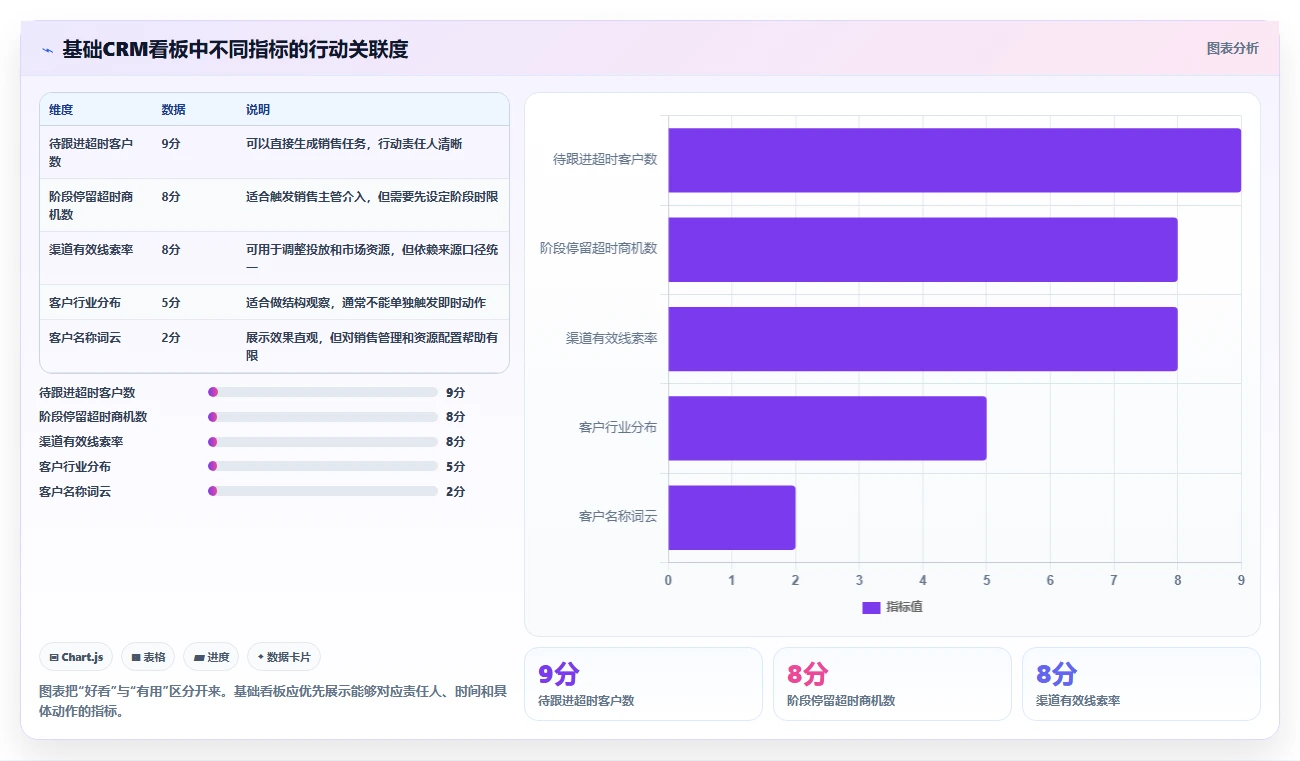
Task: Click the lightning icon beside the title
Action: (x=47, y=49)
